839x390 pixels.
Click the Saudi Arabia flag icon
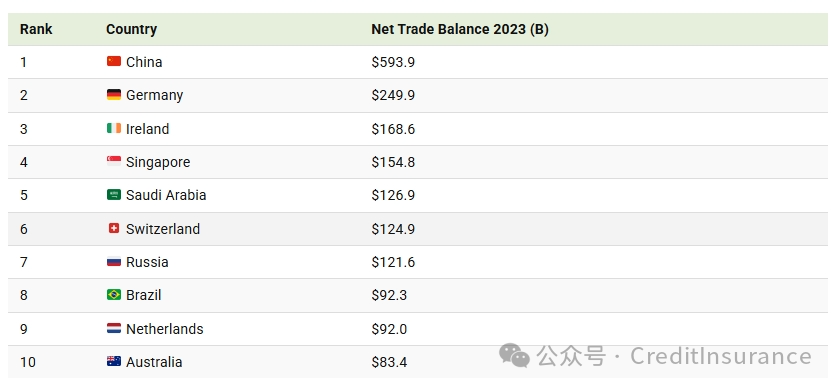tap(113, 195)
